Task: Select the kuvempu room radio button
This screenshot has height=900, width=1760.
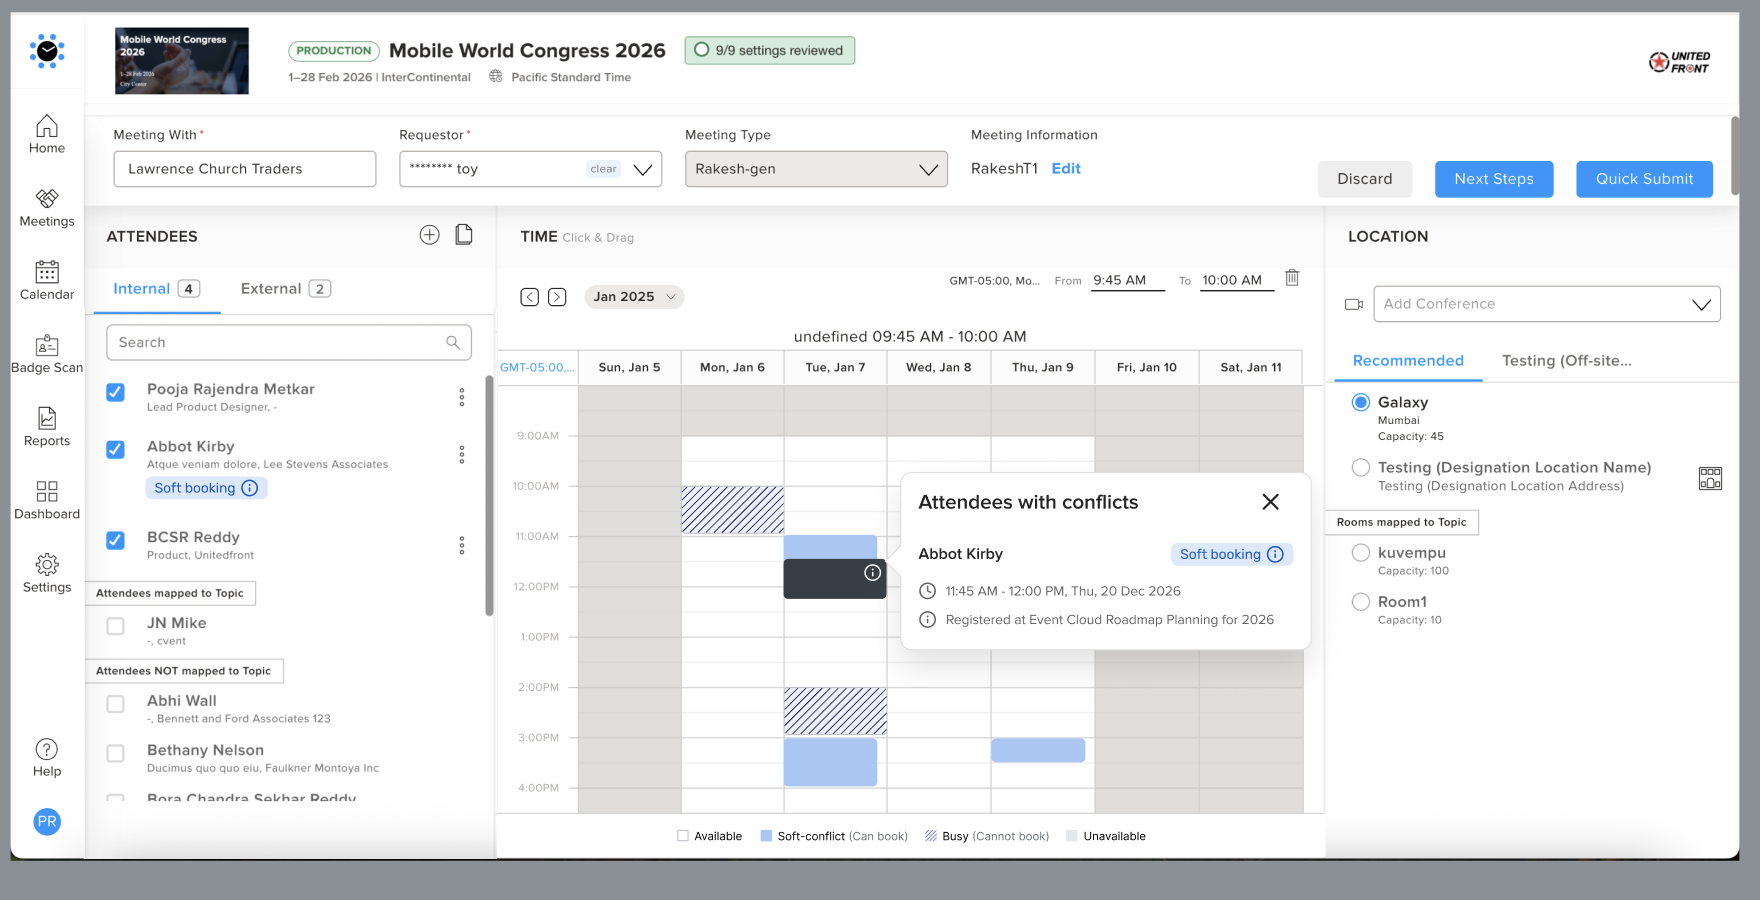Action: click(x=1360, y=553)
